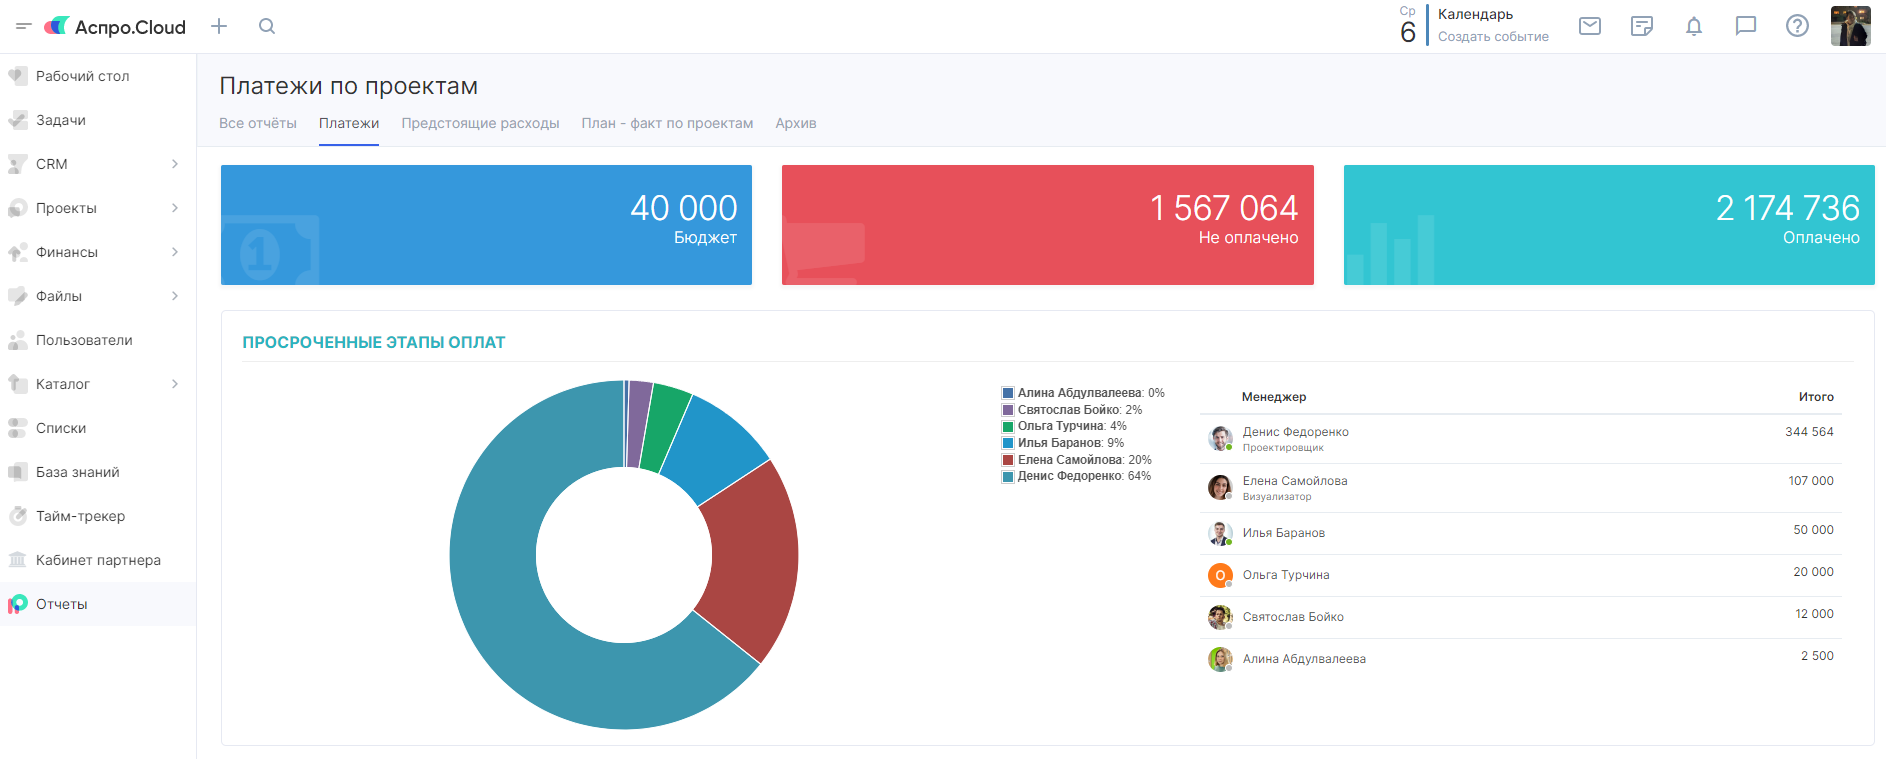
Task: Click the Аспро.Cloud logo
Action: coord(115,27)
